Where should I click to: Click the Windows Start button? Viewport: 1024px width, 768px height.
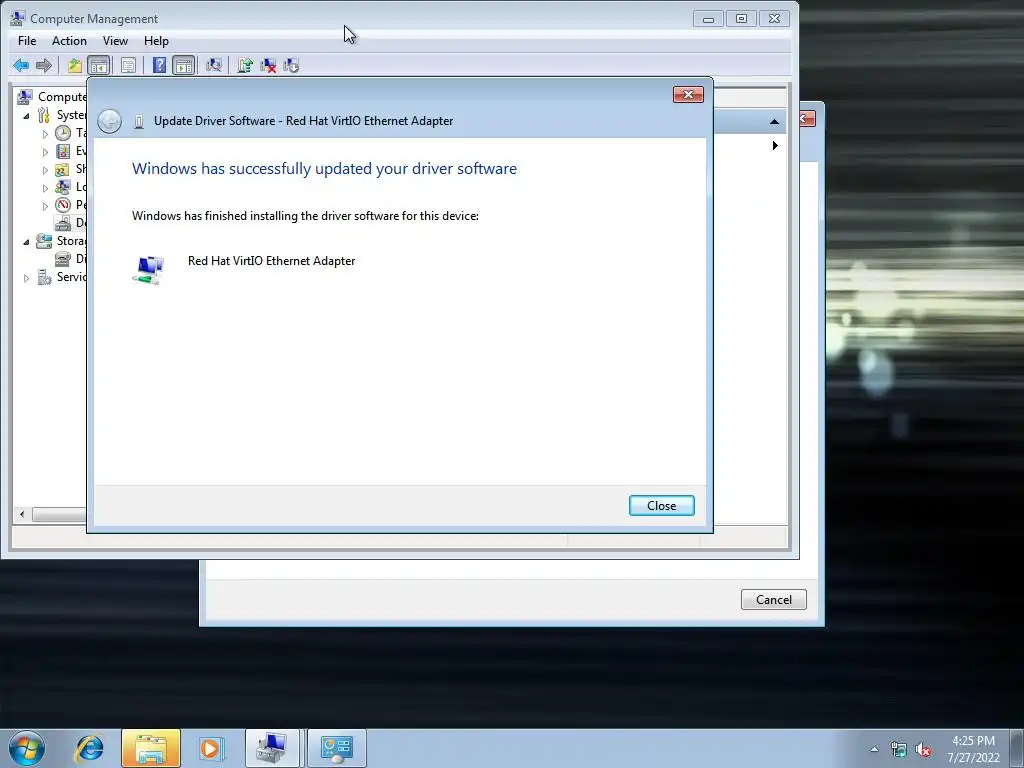pyautogui.click(x=27, y=748)
